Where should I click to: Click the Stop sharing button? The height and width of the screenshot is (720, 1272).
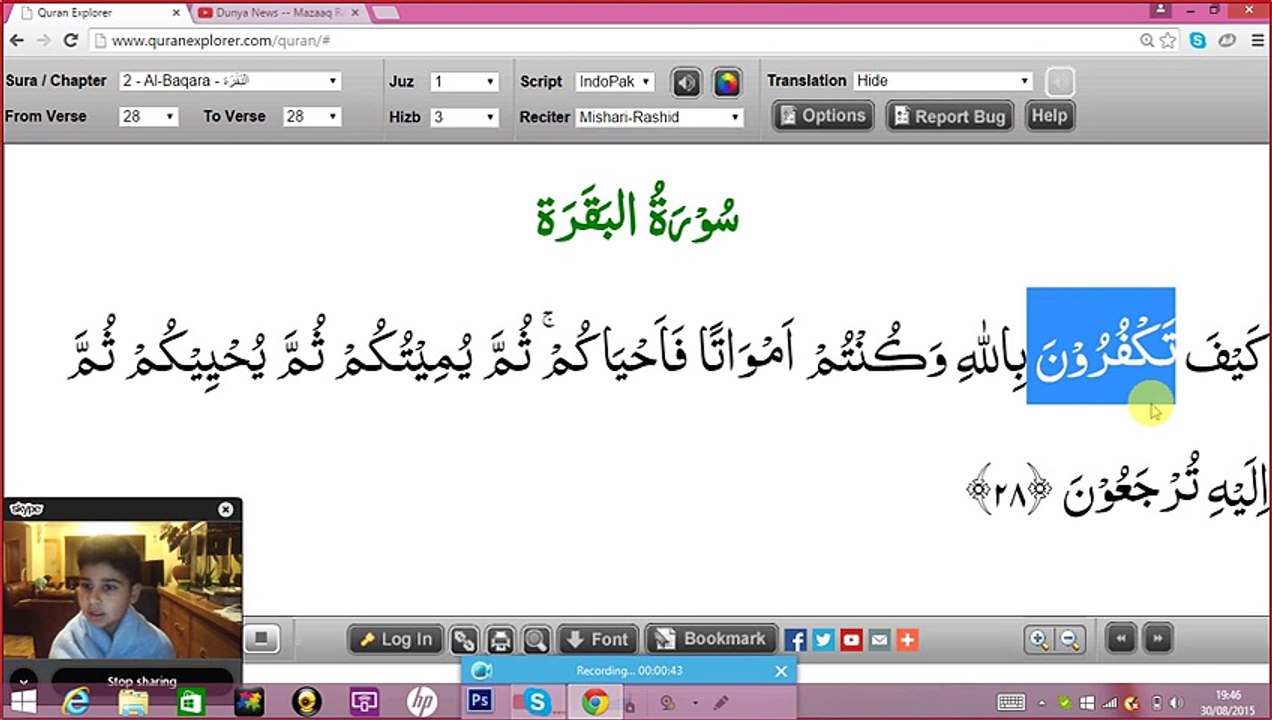click(141, 681)
